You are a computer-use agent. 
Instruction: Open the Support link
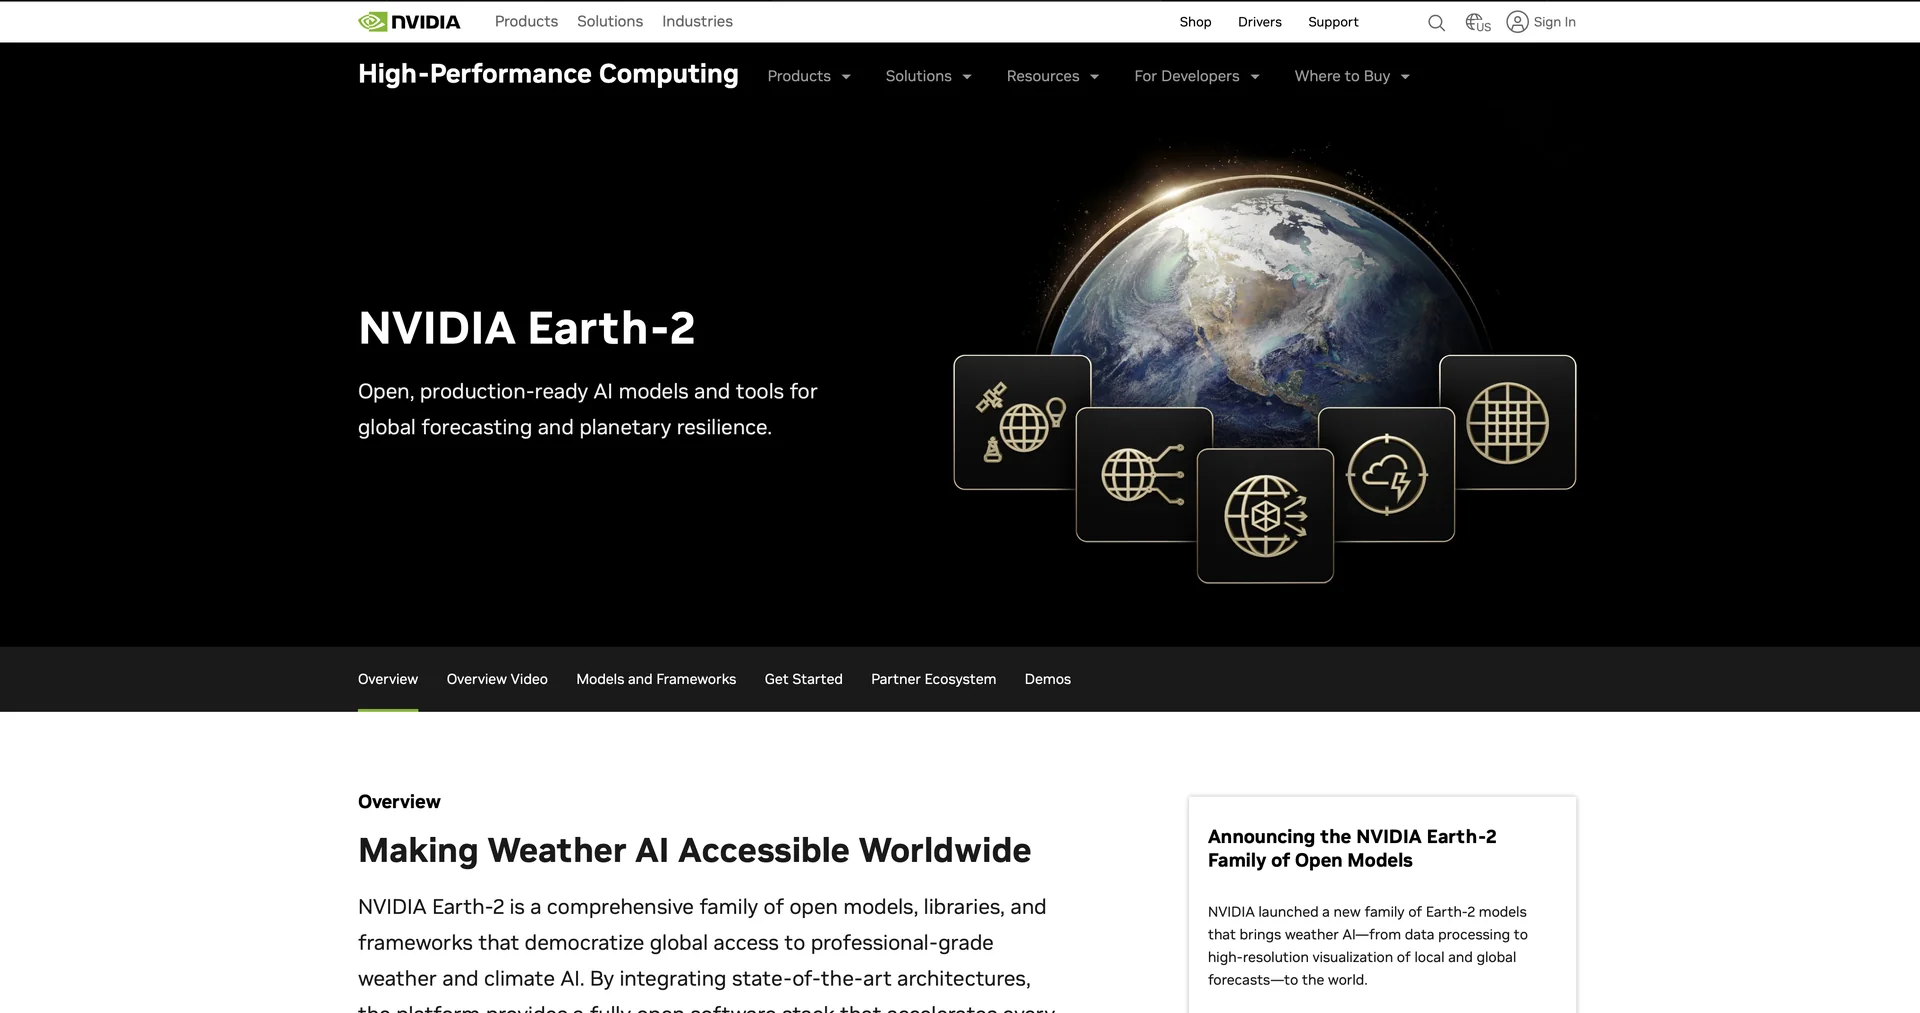[x=1333, y=22]
